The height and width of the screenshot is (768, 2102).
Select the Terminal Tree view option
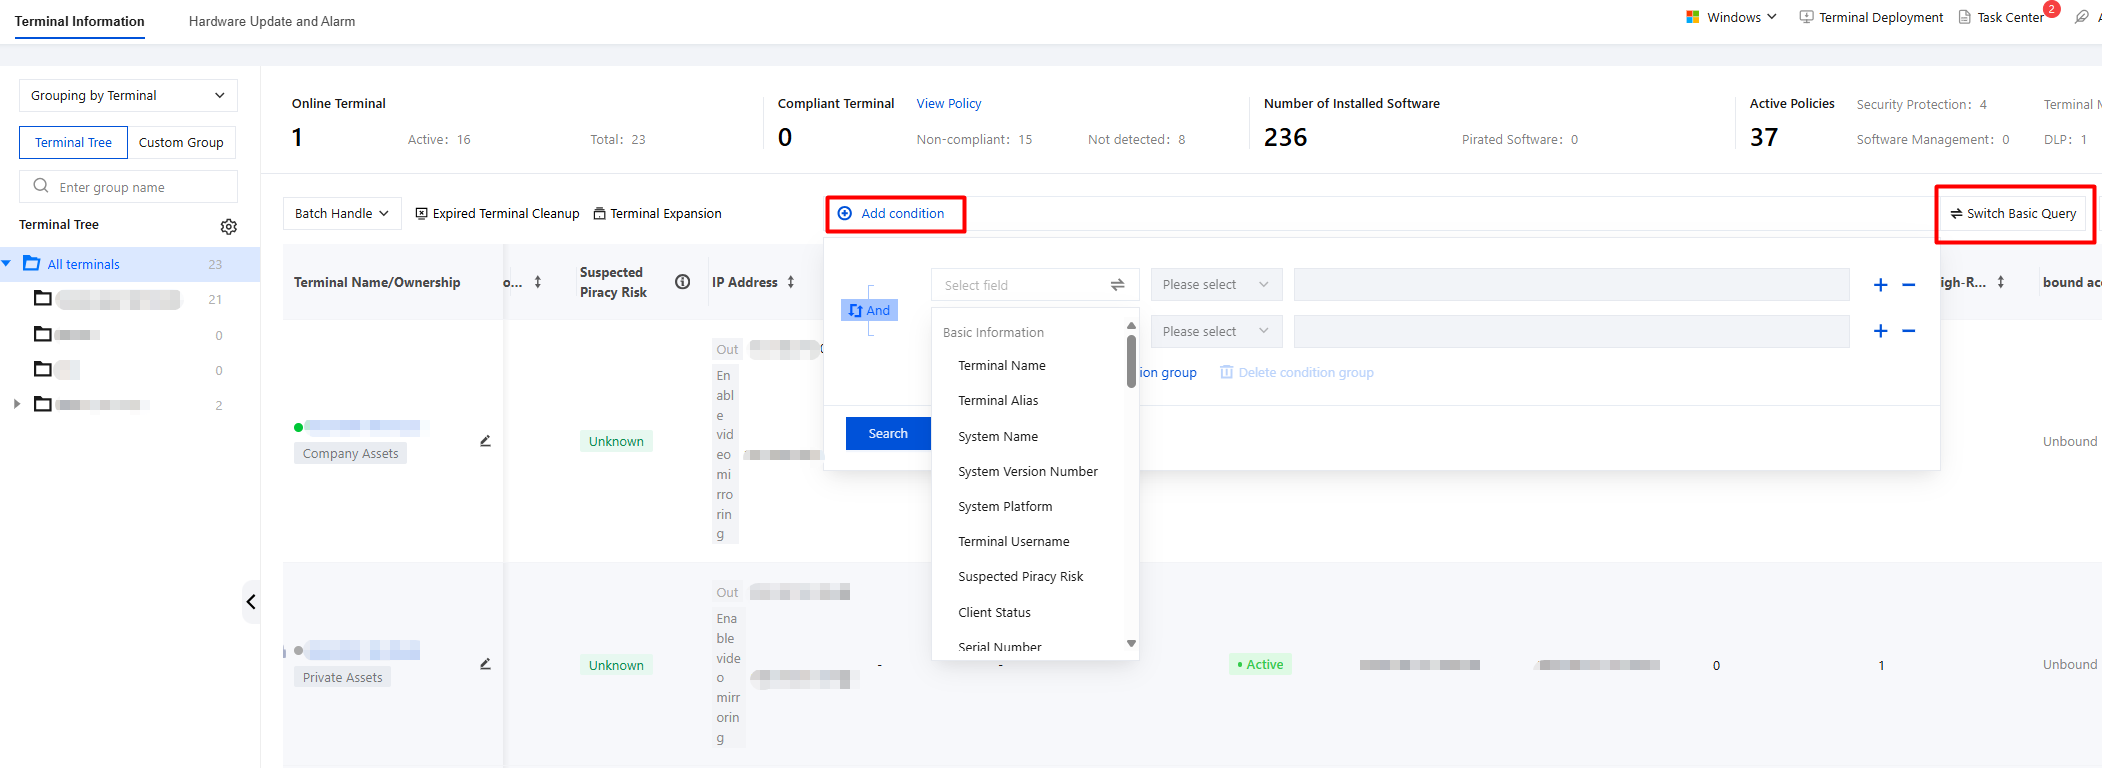tap(73, 143)
